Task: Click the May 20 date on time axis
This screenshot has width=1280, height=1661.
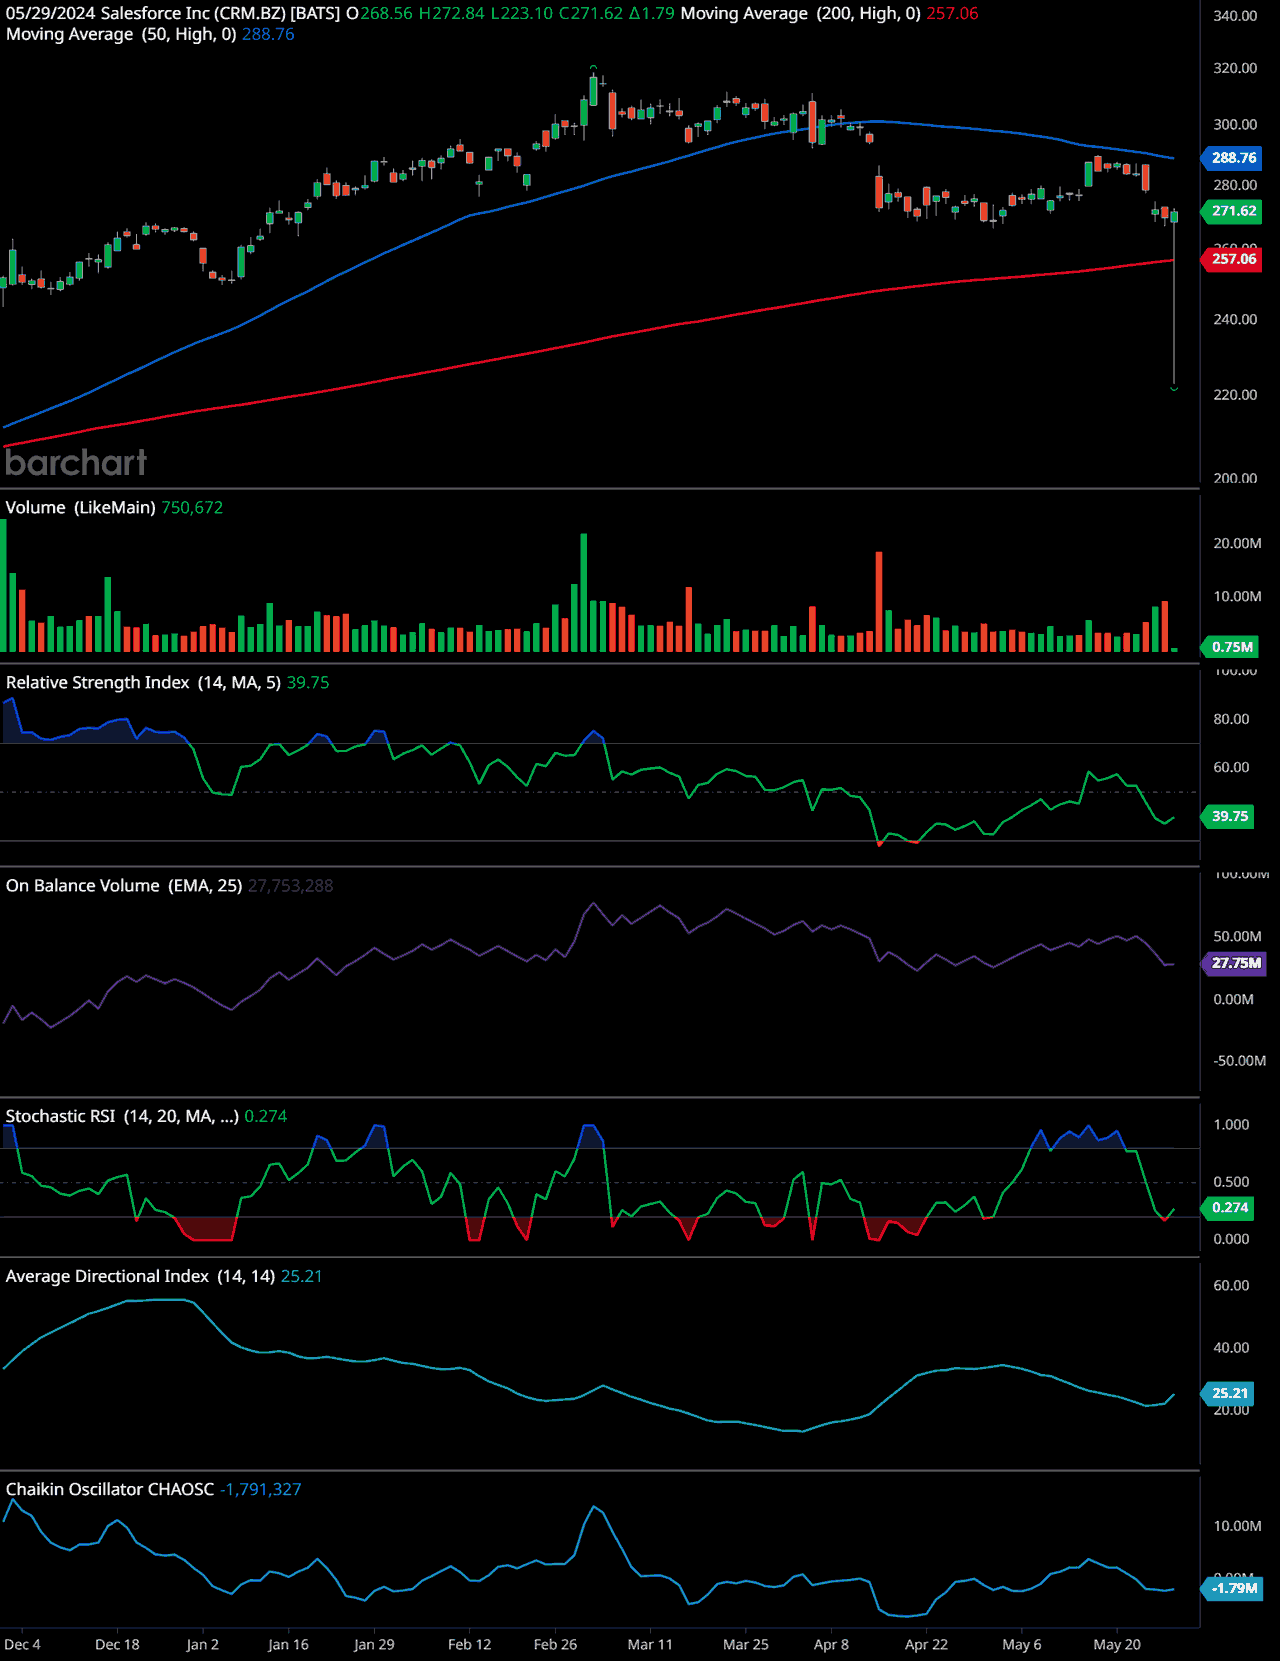Action: coord(1117,1644)
